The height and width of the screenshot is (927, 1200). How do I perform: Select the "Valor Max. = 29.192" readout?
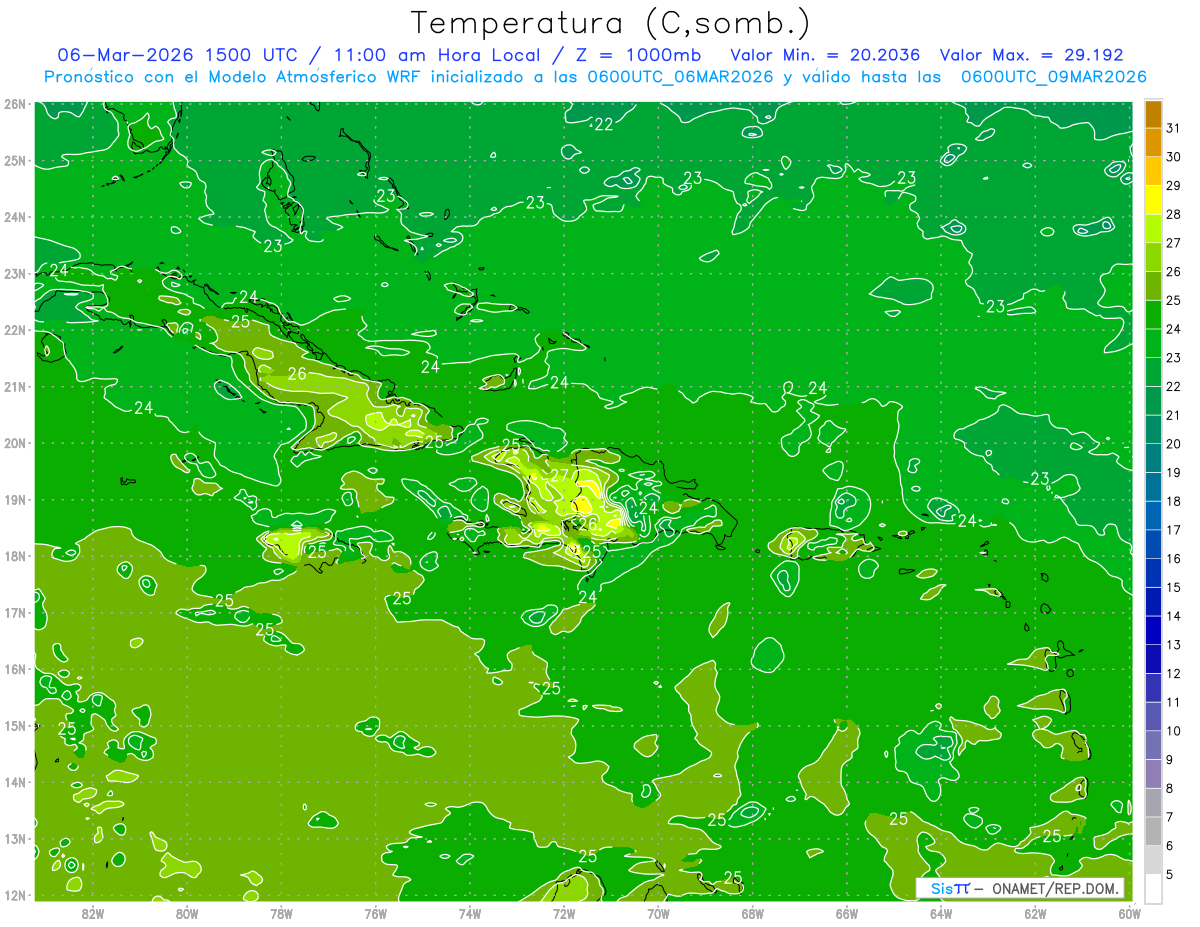coord(1032,55)
